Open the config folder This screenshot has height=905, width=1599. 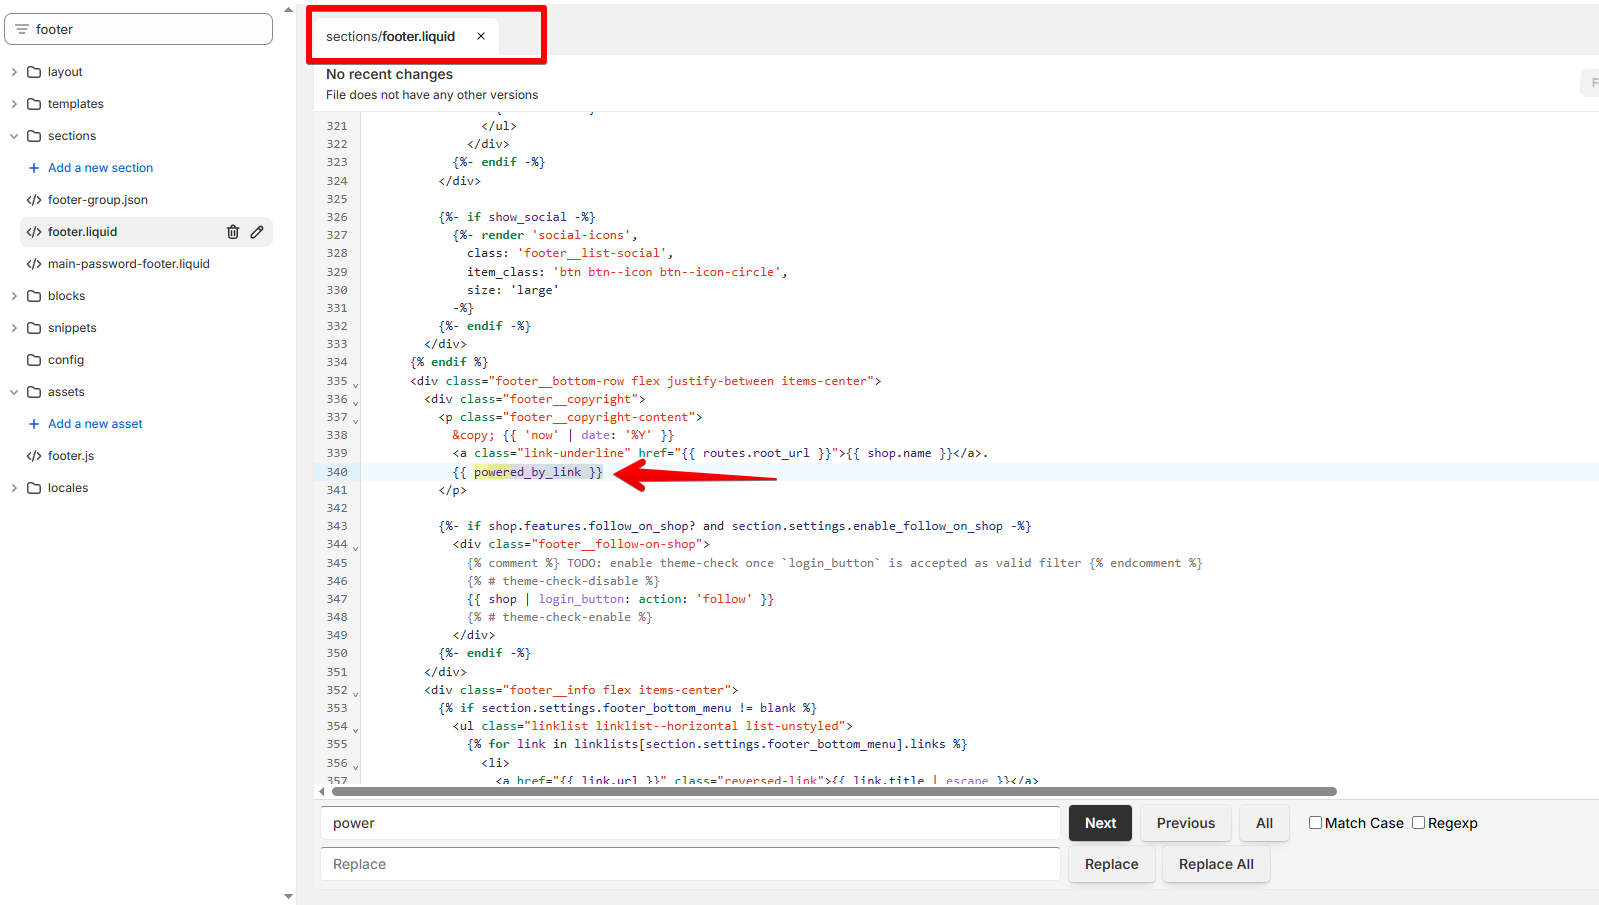[66, 360]
